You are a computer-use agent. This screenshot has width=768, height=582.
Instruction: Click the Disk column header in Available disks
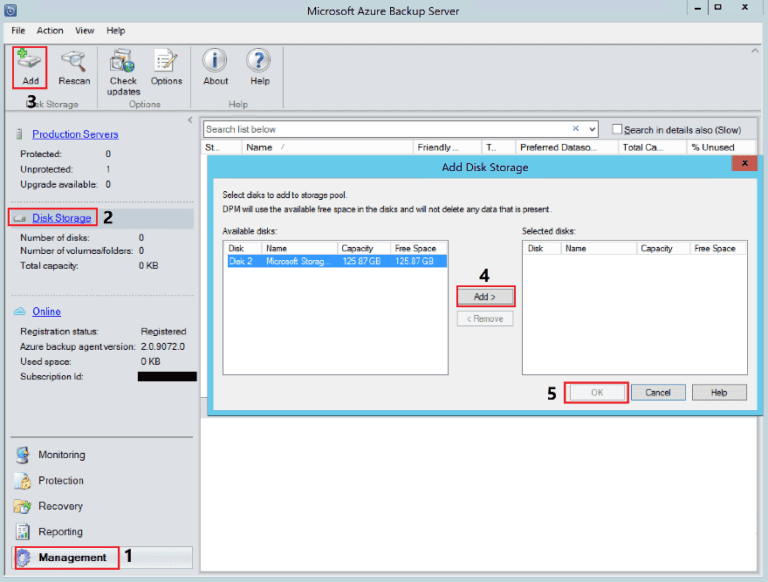coord(243,248)
